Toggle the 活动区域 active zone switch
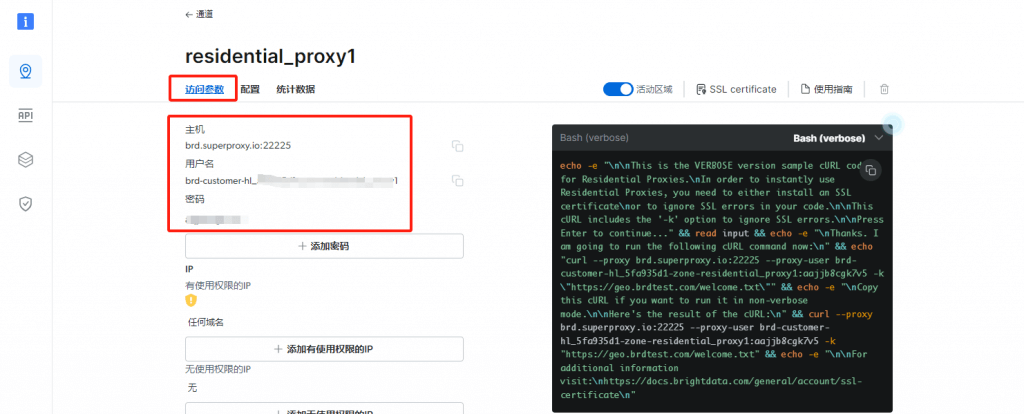1024x414 pixels. (x=618, y=89)
